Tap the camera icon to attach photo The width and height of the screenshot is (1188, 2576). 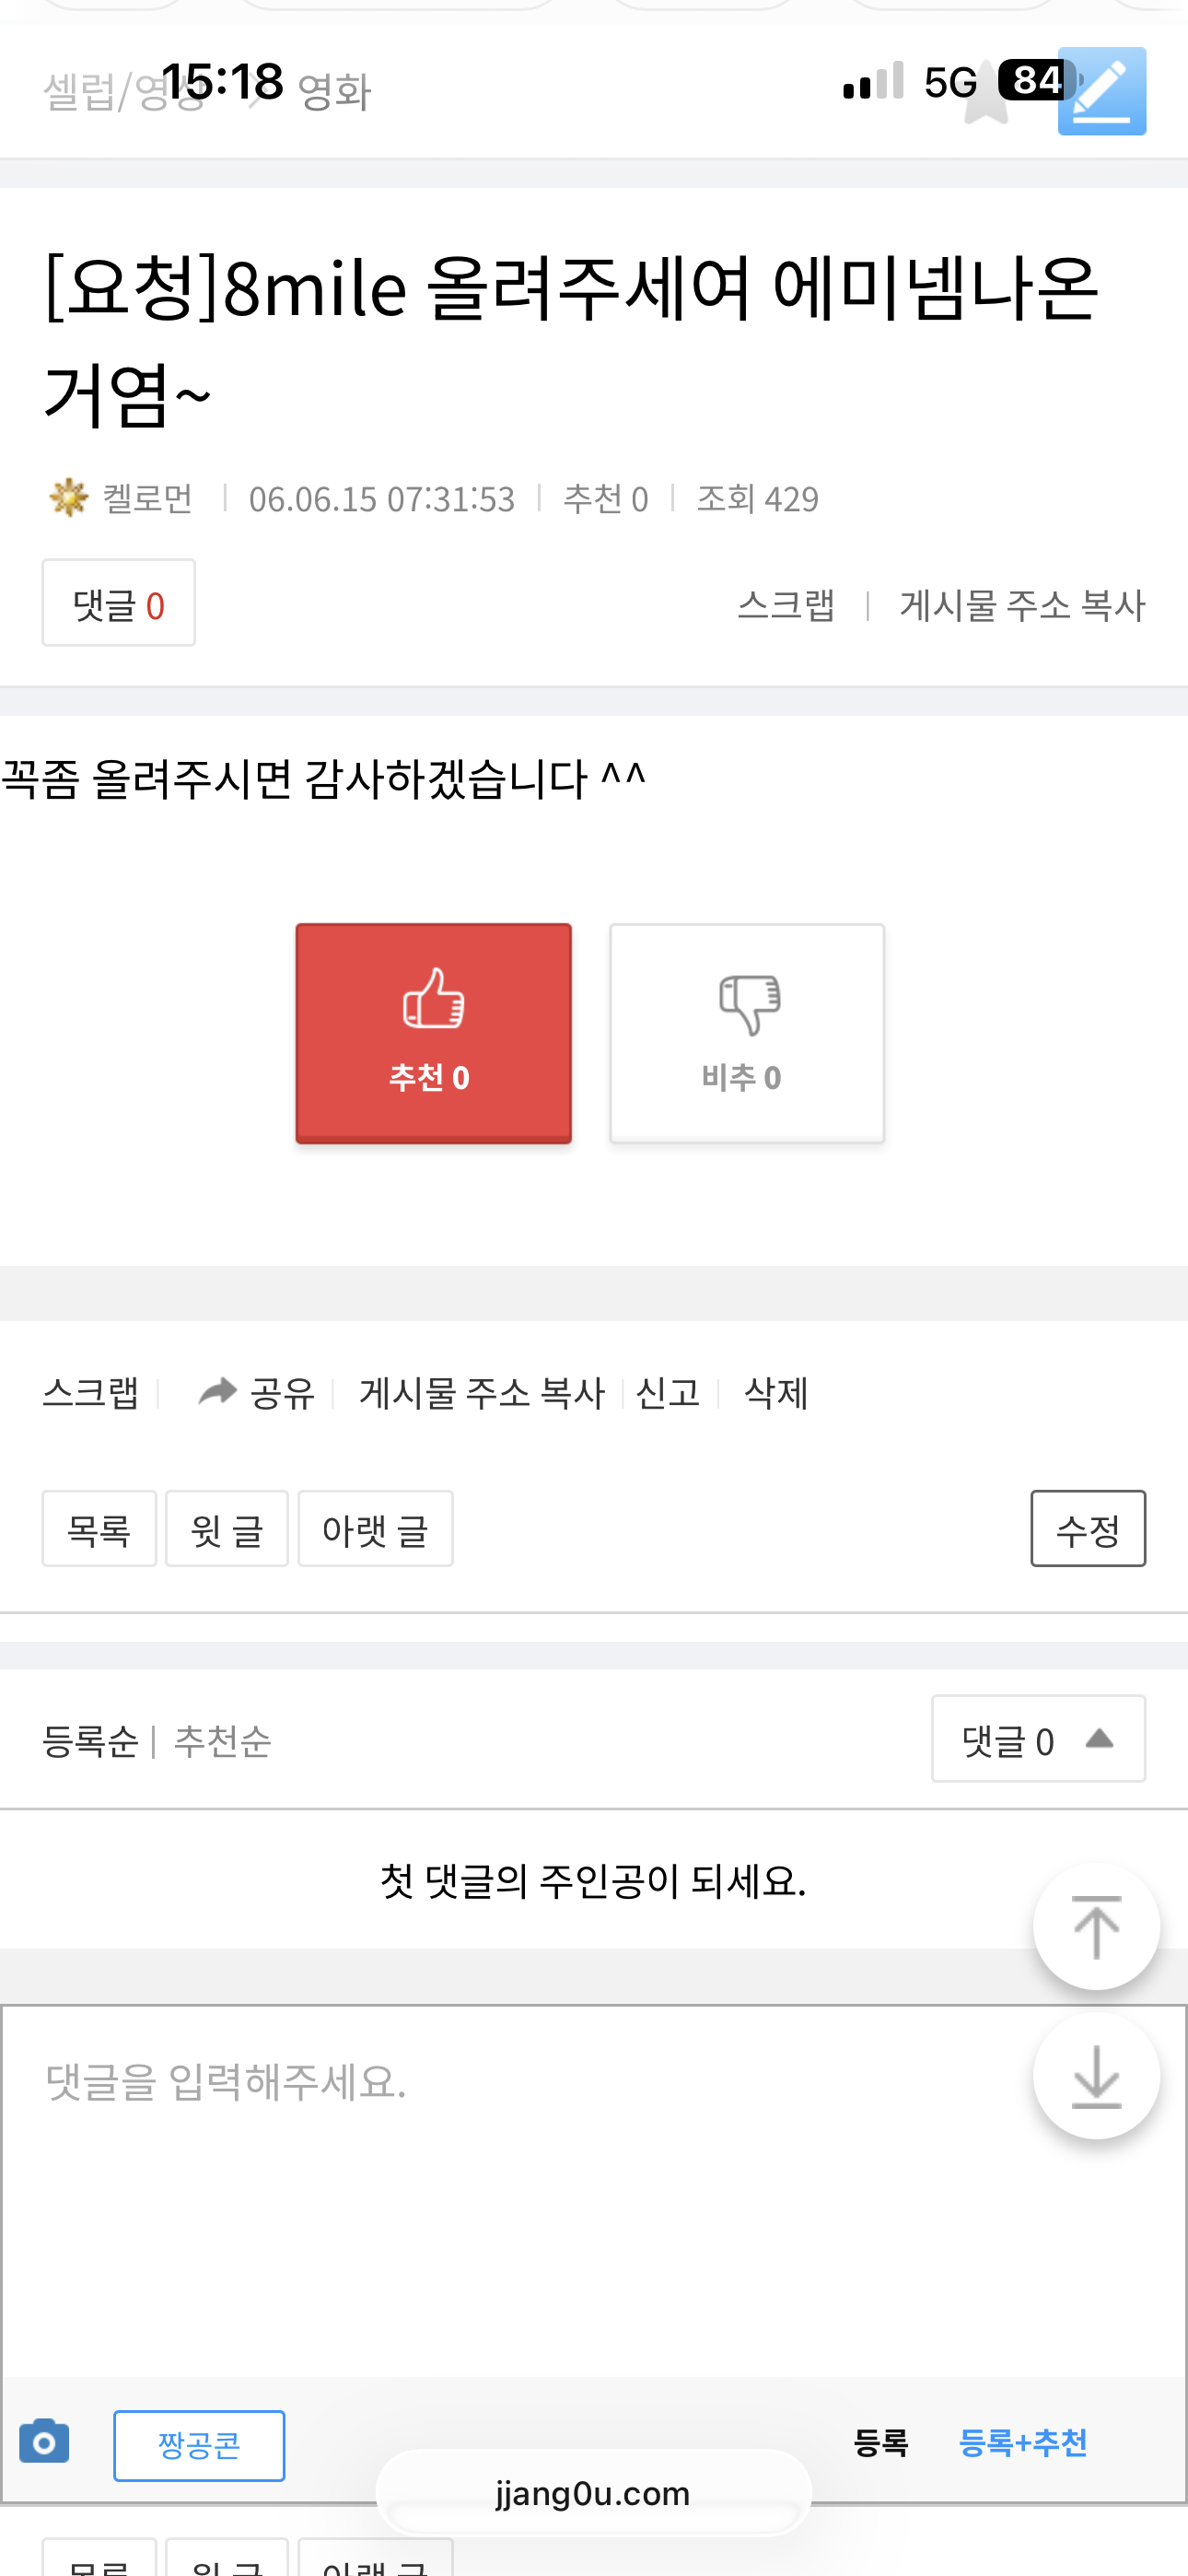pos(44,2442)
